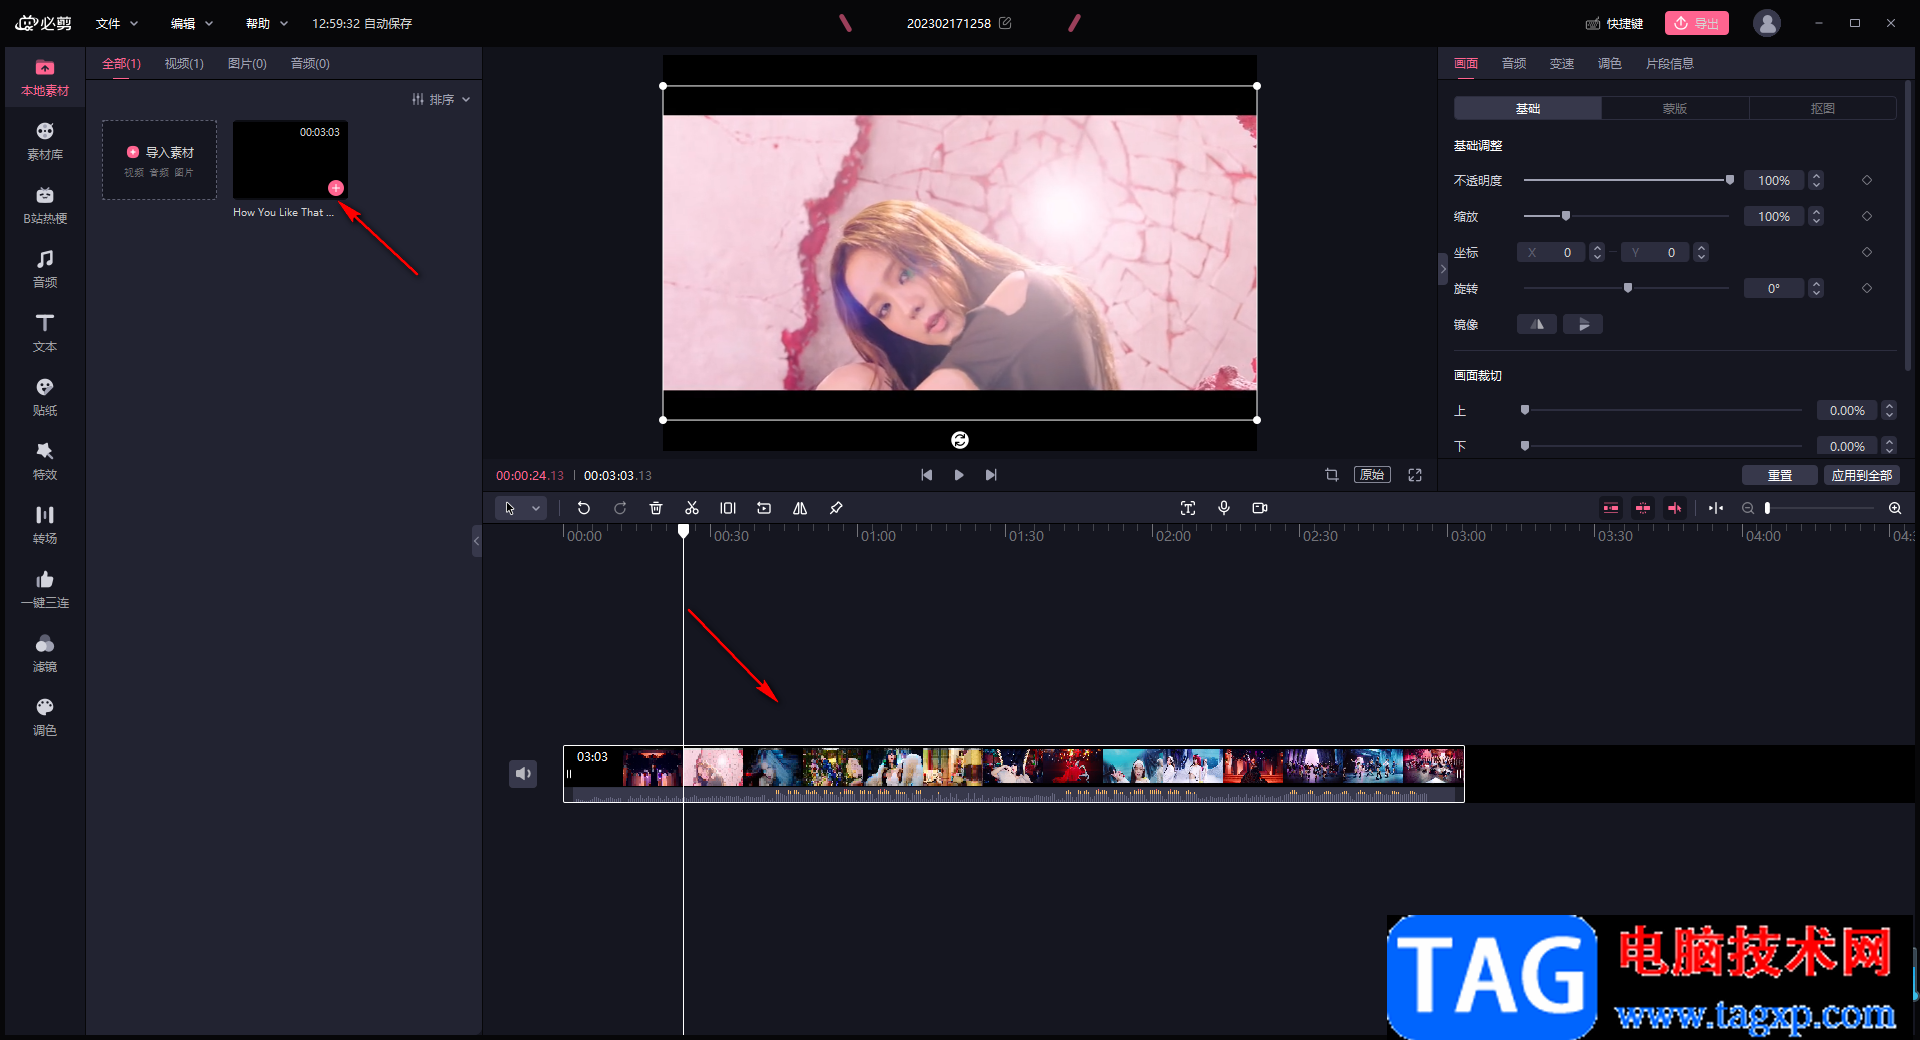This screenshot has width=1920, height=1040.
Task: Switch to 图片(0) media tab
Action: point(247,63)
